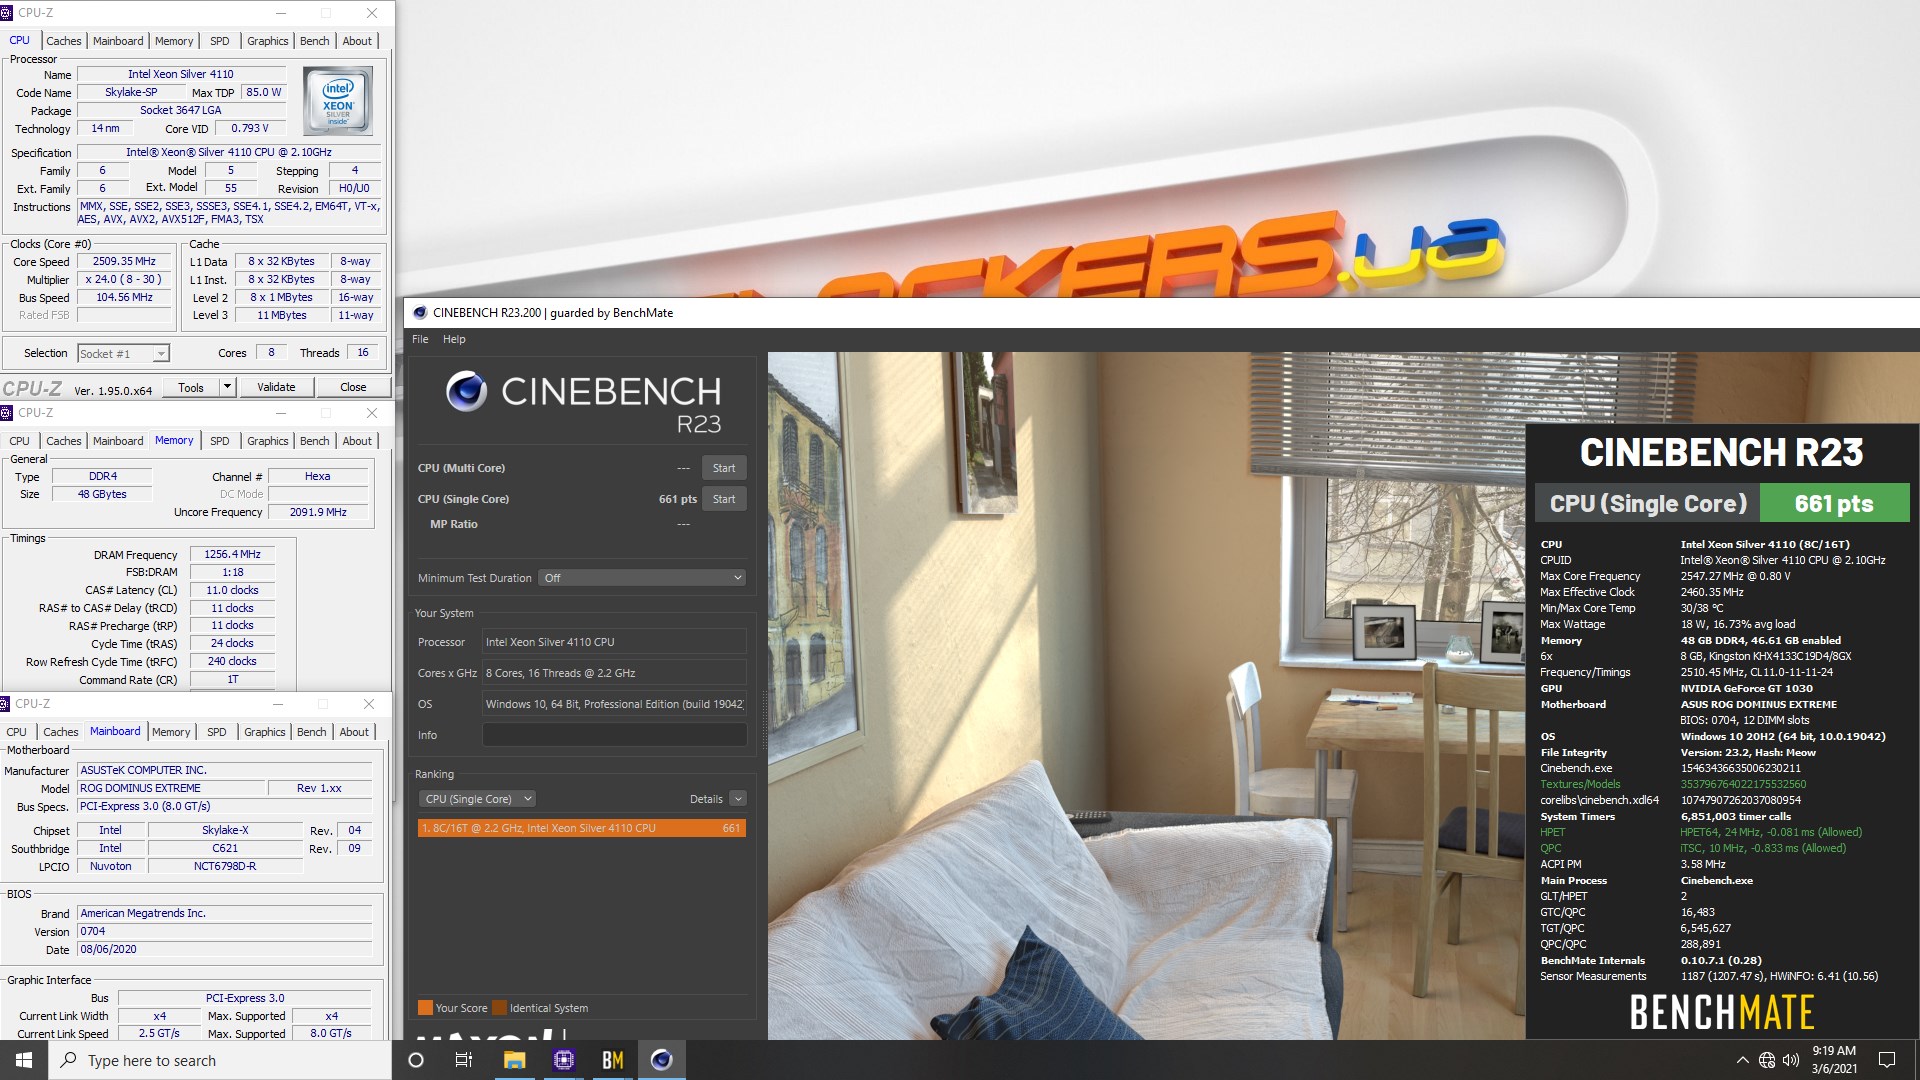
Task: Click Identical System legend swatch
Action: 500,1008
